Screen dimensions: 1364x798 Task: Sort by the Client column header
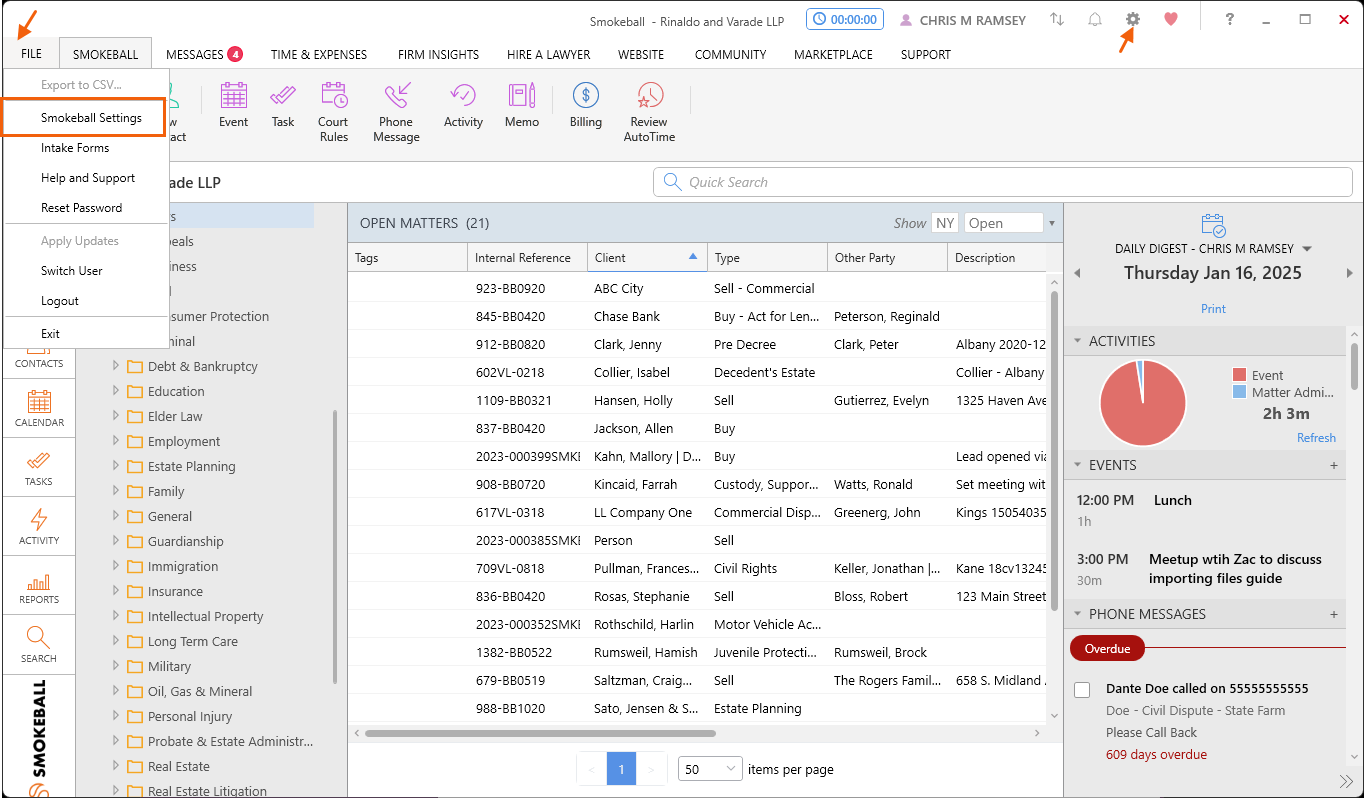pyautogui.click(x=647, y=257)
